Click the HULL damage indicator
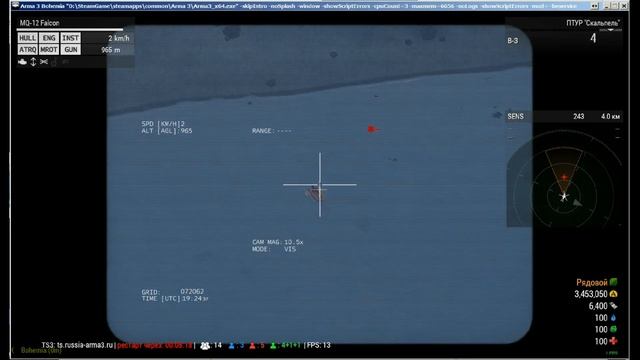 click(x=27, y=38)
